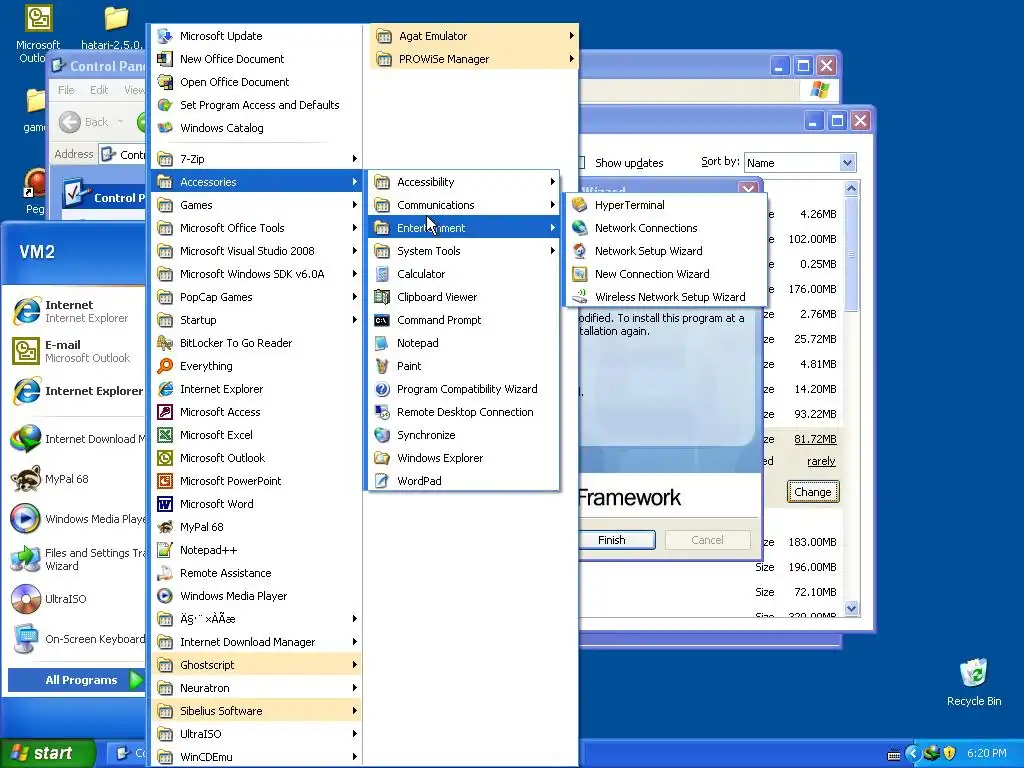Open Windows Explorer icon in Accessories

point(382,458)
